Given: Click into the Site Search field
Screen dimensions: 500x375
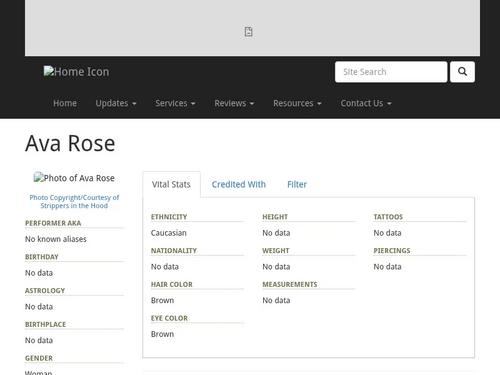Looking at the screenshot, I should [x=391, y=72].
